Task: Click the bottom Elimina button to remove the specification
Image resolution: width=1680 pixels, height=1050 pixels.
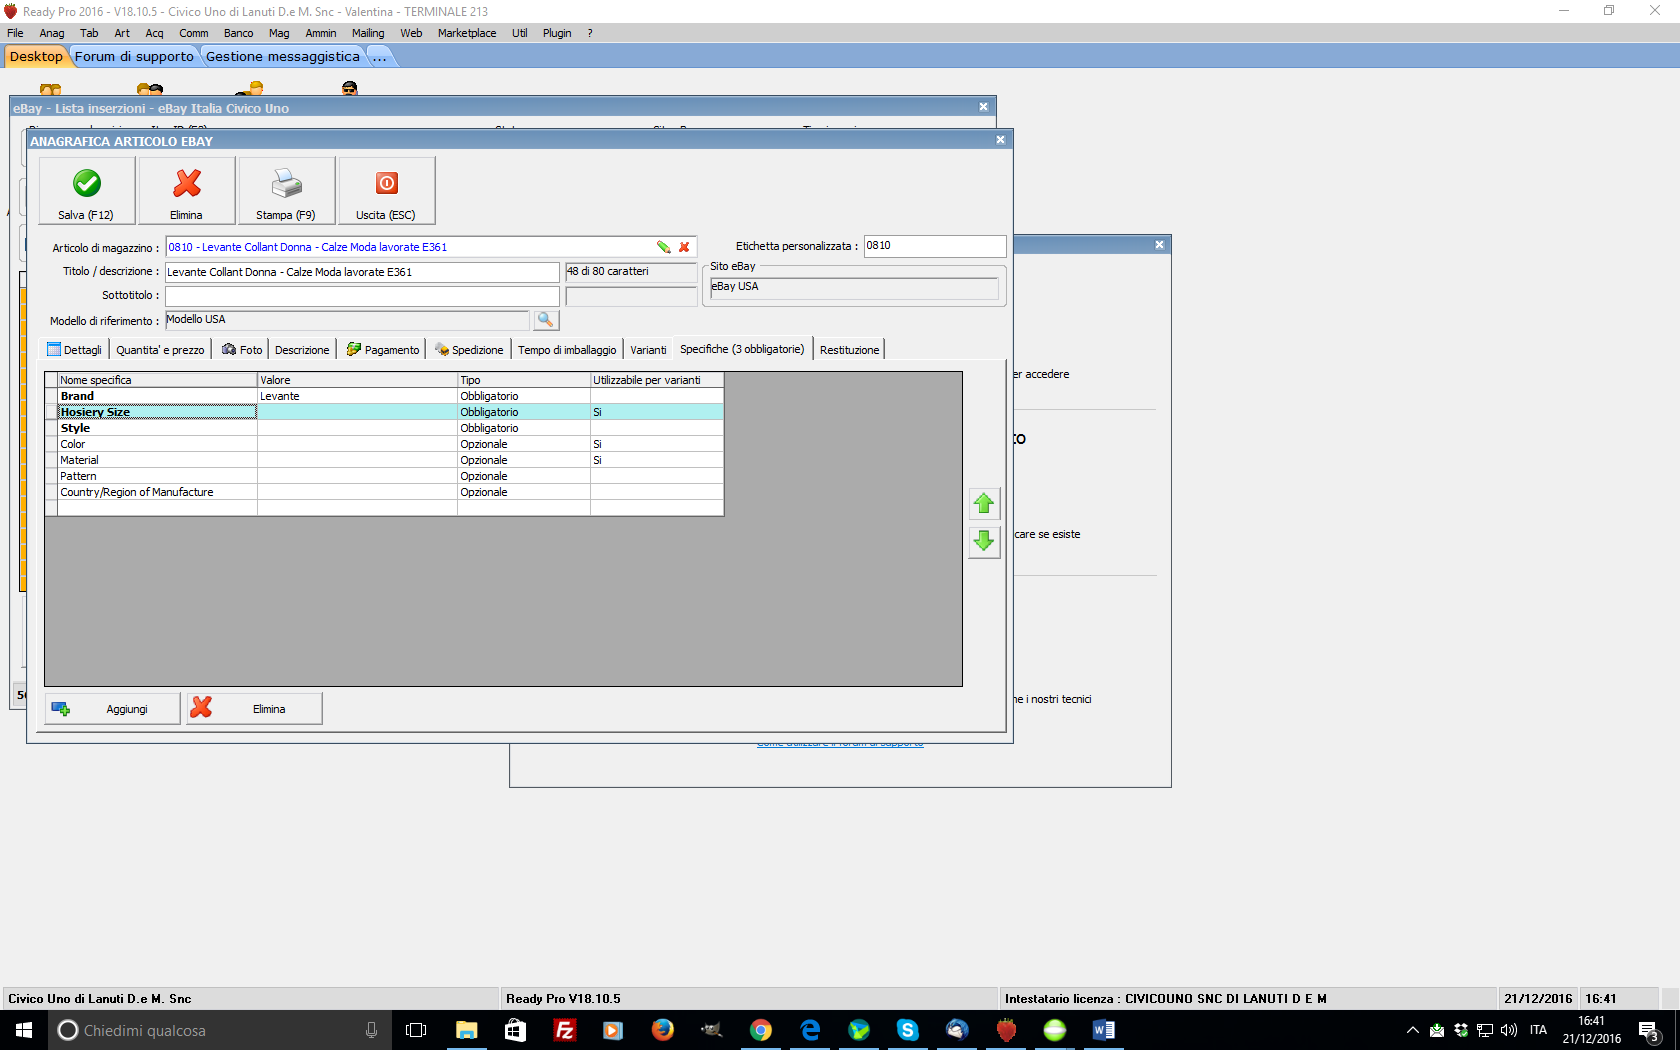Action: (255, 709)
